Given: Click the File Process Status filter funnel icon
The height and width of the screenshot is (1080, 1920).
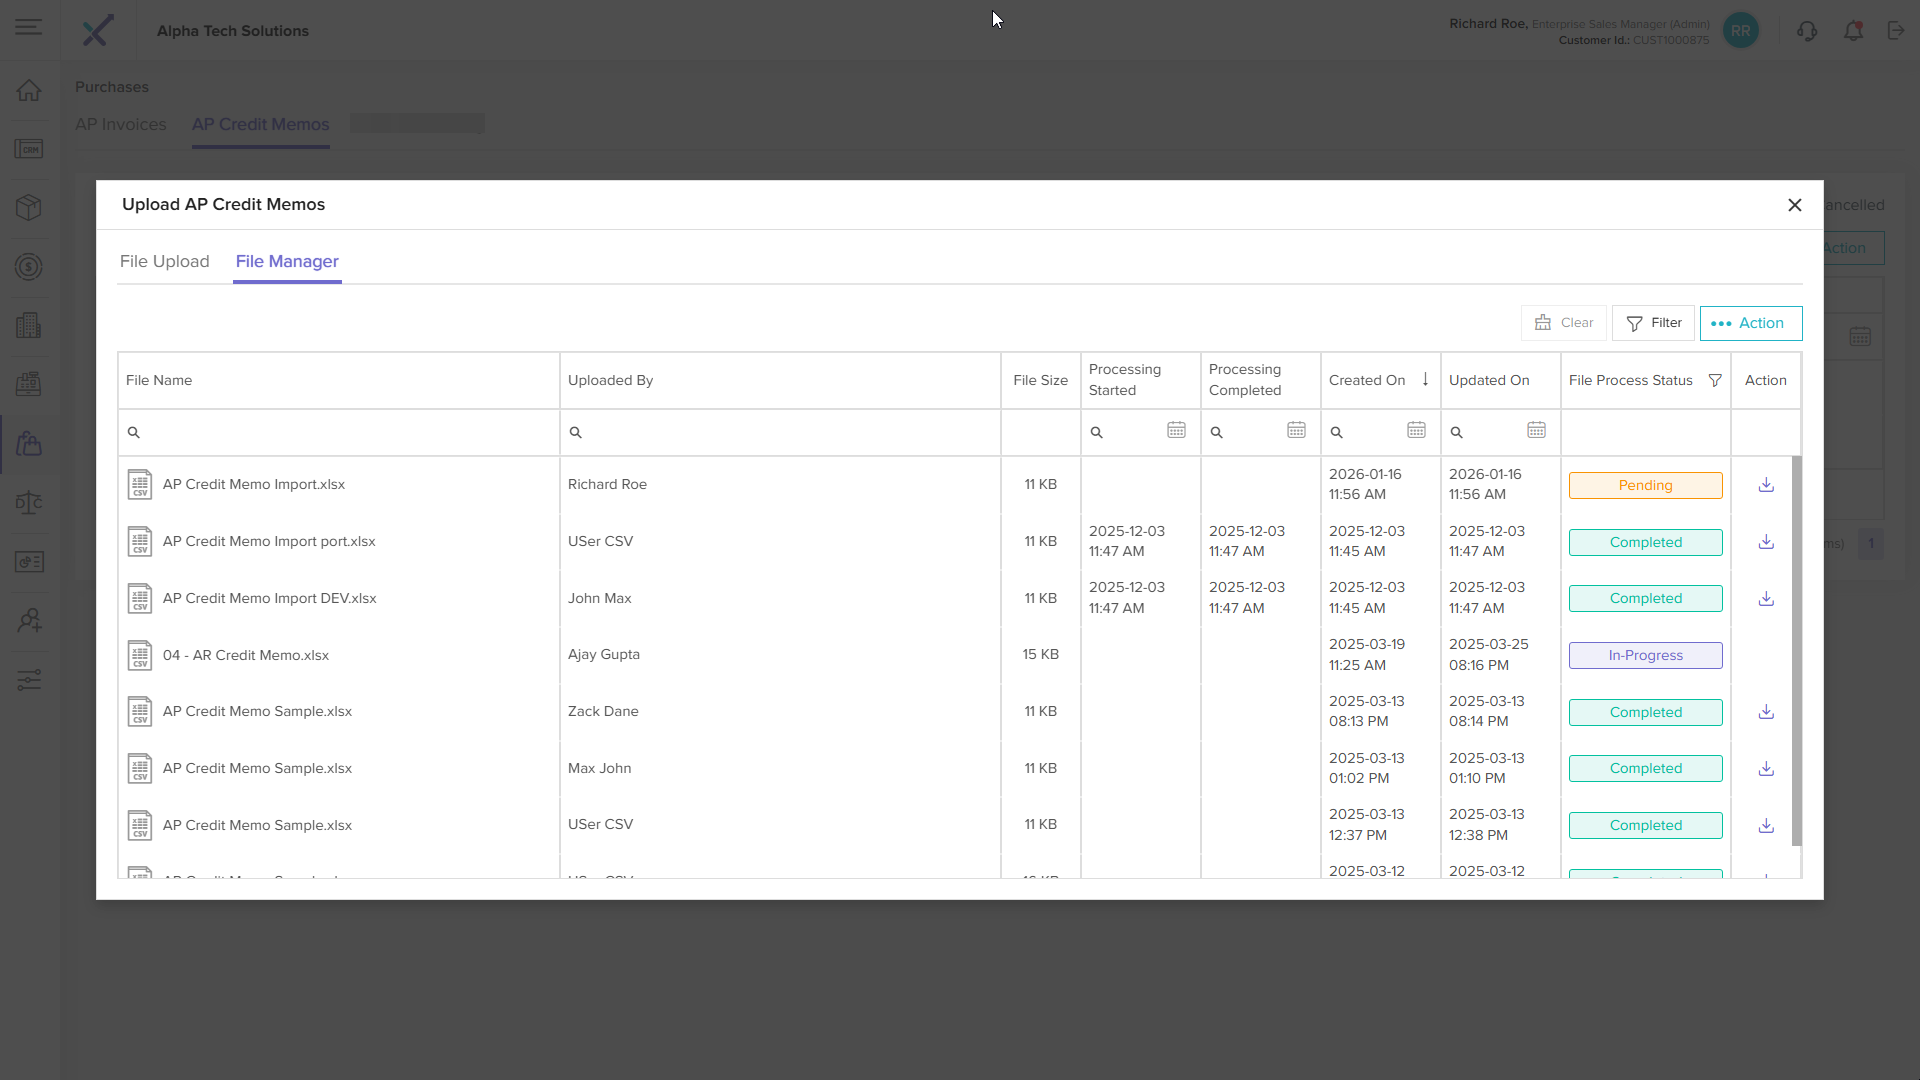Looking at the screenshot, I should pos(1715,381).
